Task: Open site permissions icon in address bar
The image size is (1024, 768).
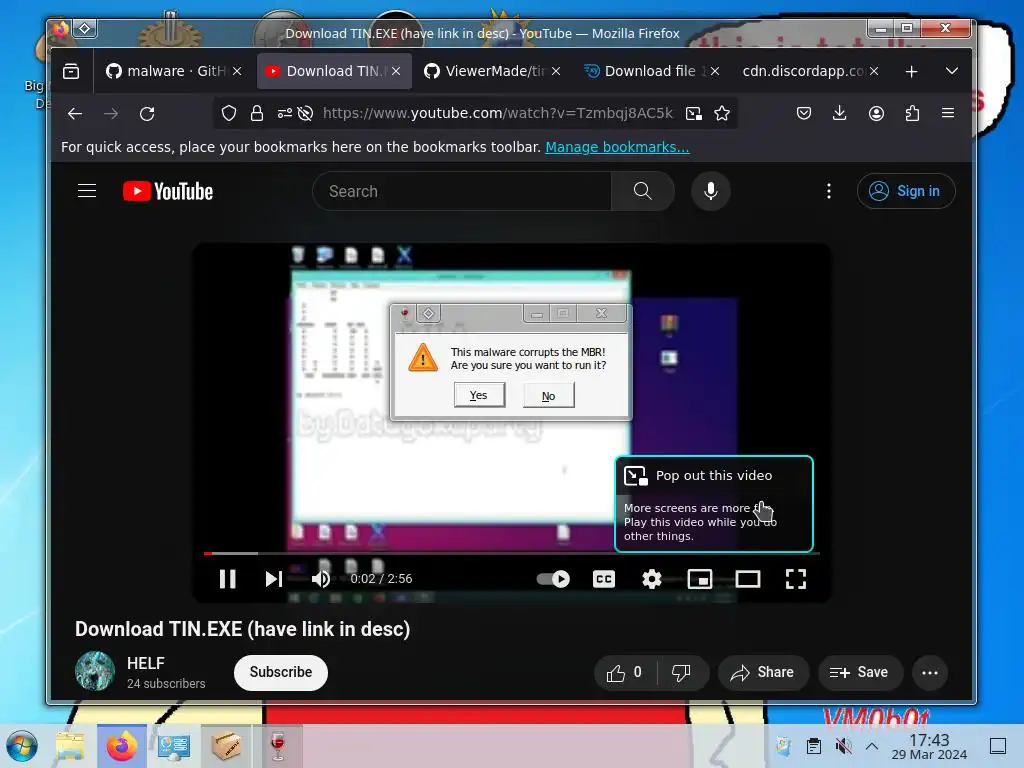Action: [285, 114]
